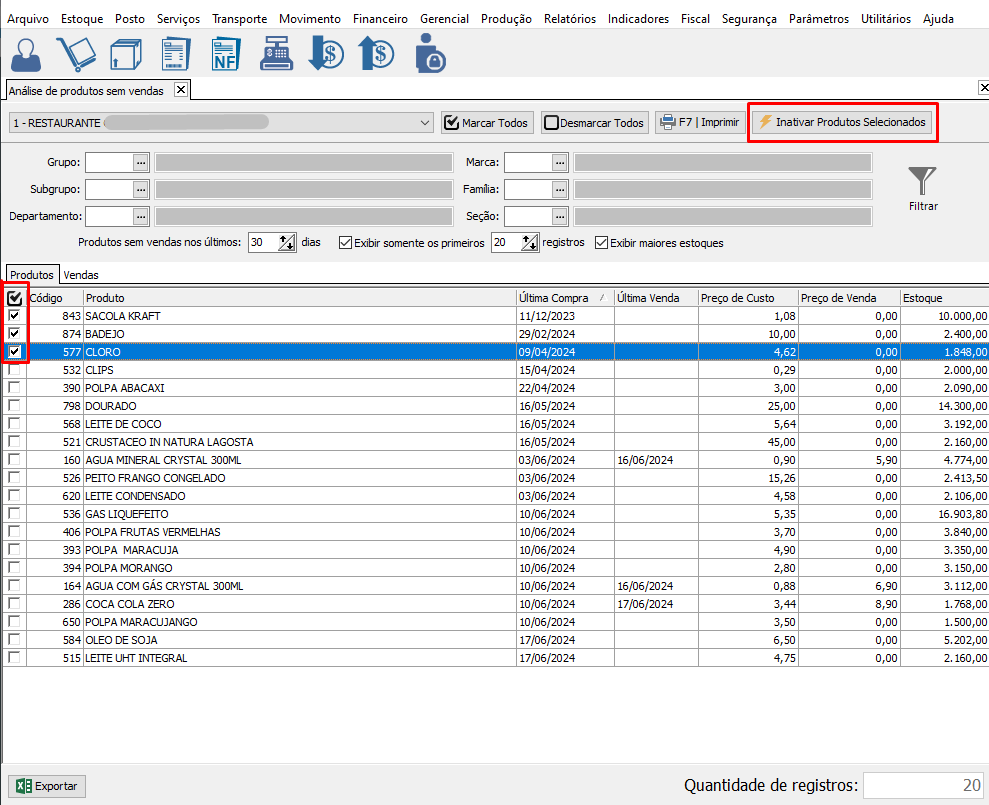
Task: Open the product box toolbar icon
Action: (124, 54)
